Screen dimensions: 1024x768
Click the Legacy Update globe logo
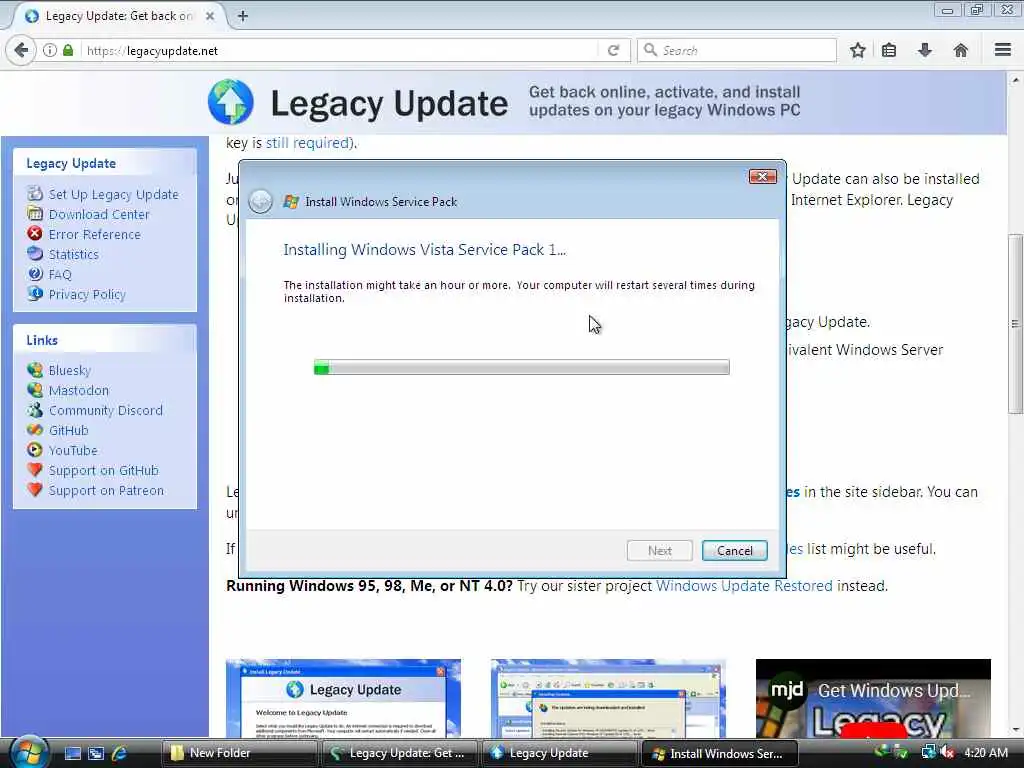[x=231, y=102]
